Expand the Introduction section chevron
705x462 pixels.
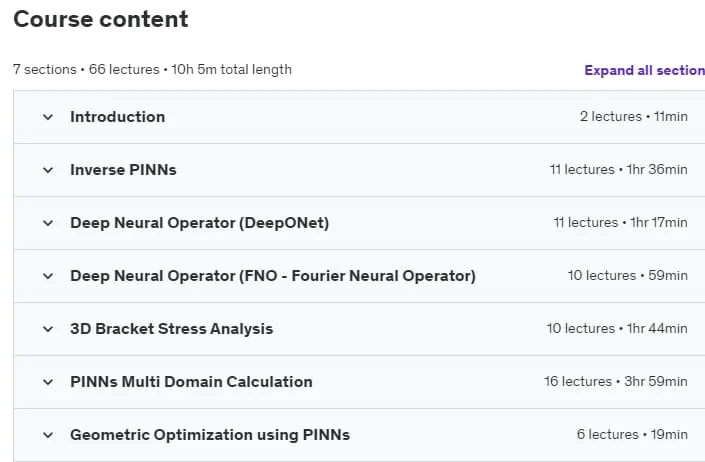coord(48,117)
